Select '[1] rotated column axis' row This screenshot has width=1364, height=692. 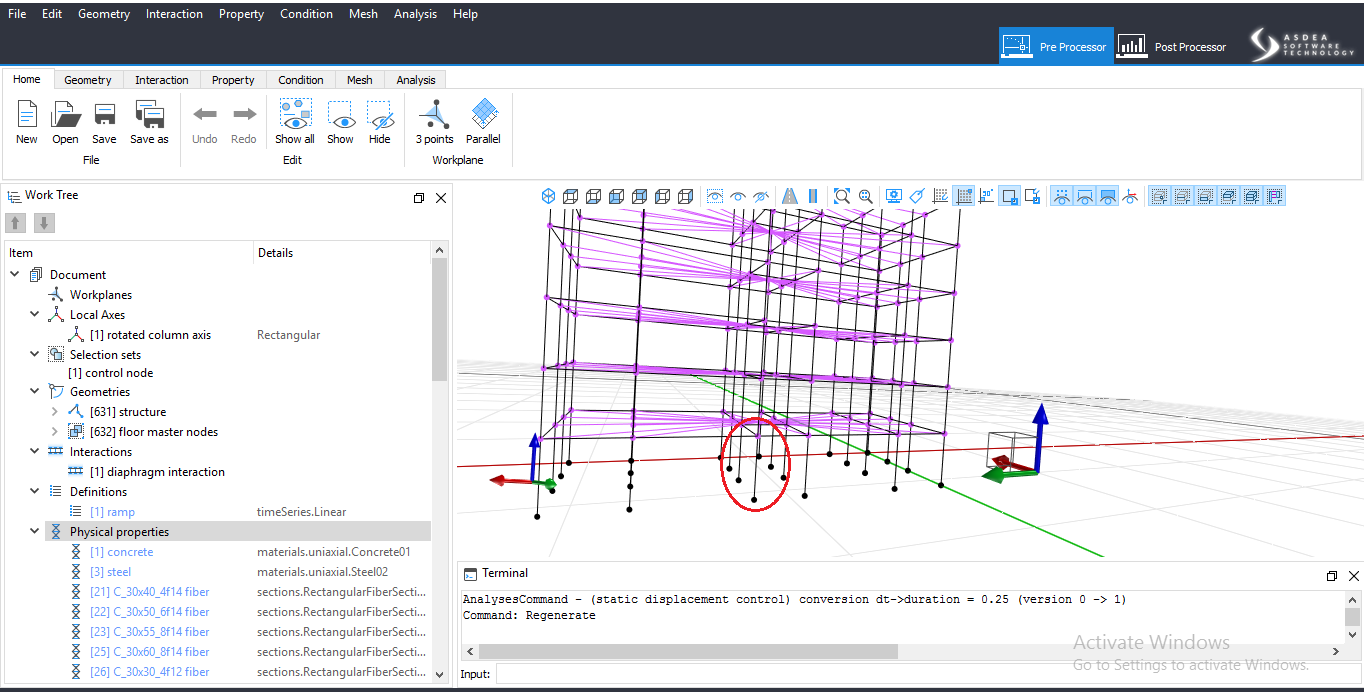pos(218,335)
